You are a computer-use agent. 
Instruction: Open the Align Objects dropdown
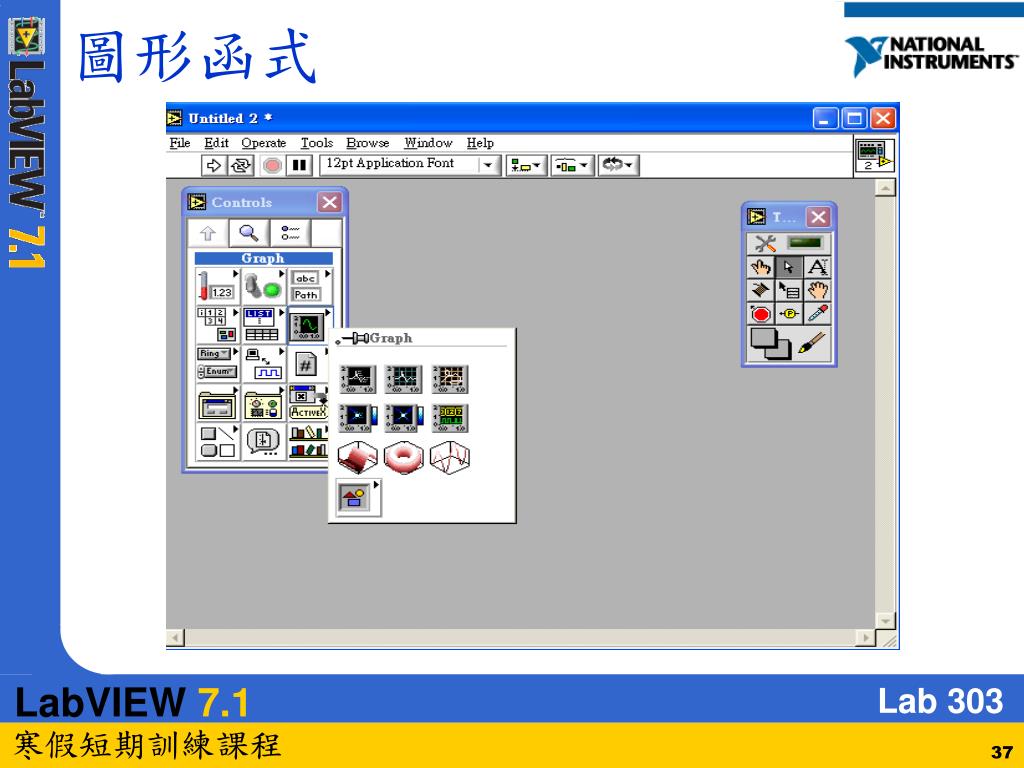coord(526,165)
